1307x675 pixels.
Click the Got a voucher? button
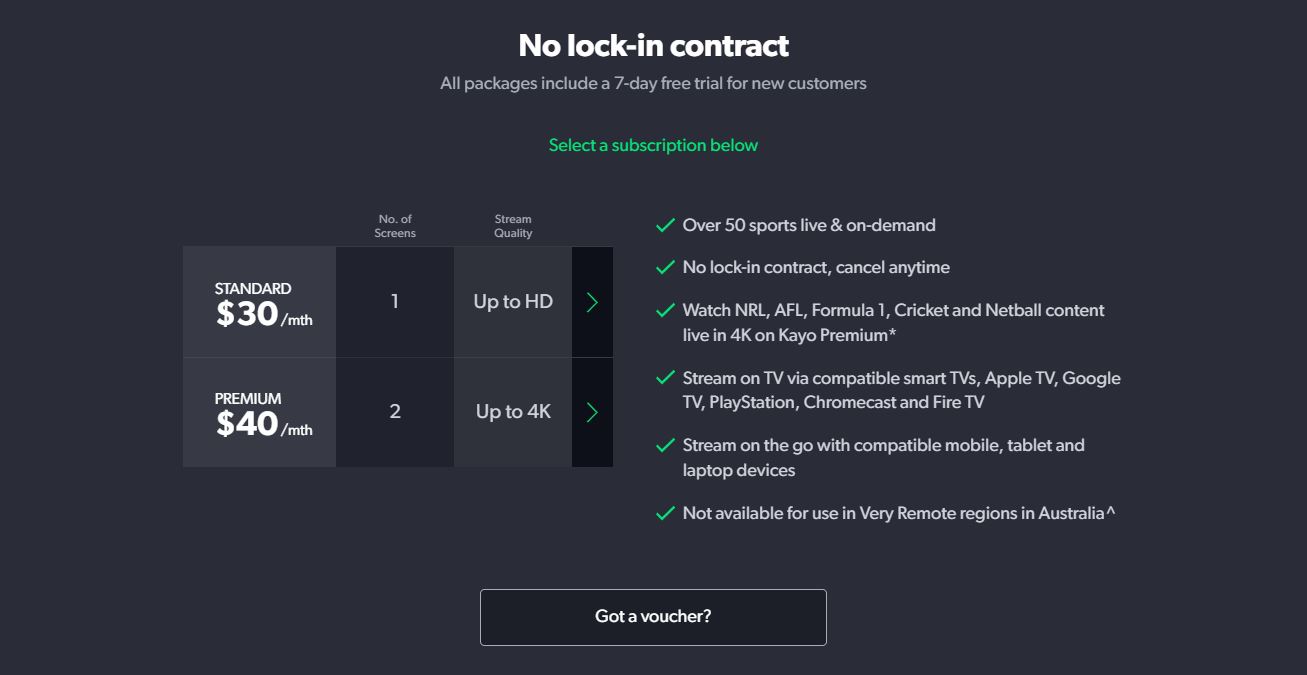point(653,617)
